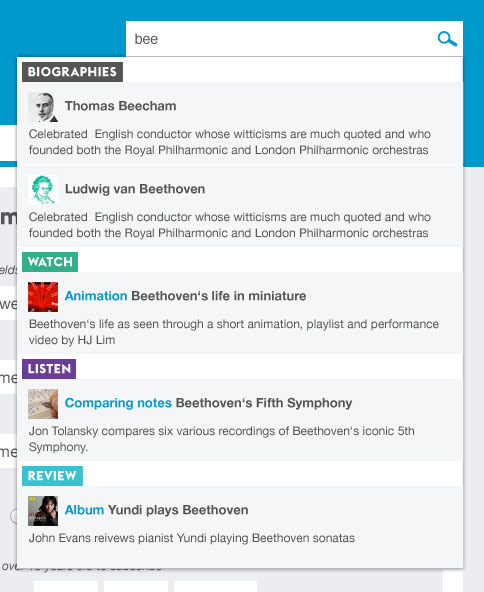The width and height of the screenshot is (484, 592).
Task: Open Thomas Beecham portrait thumbnail
Action: click(x=43, y=107)
